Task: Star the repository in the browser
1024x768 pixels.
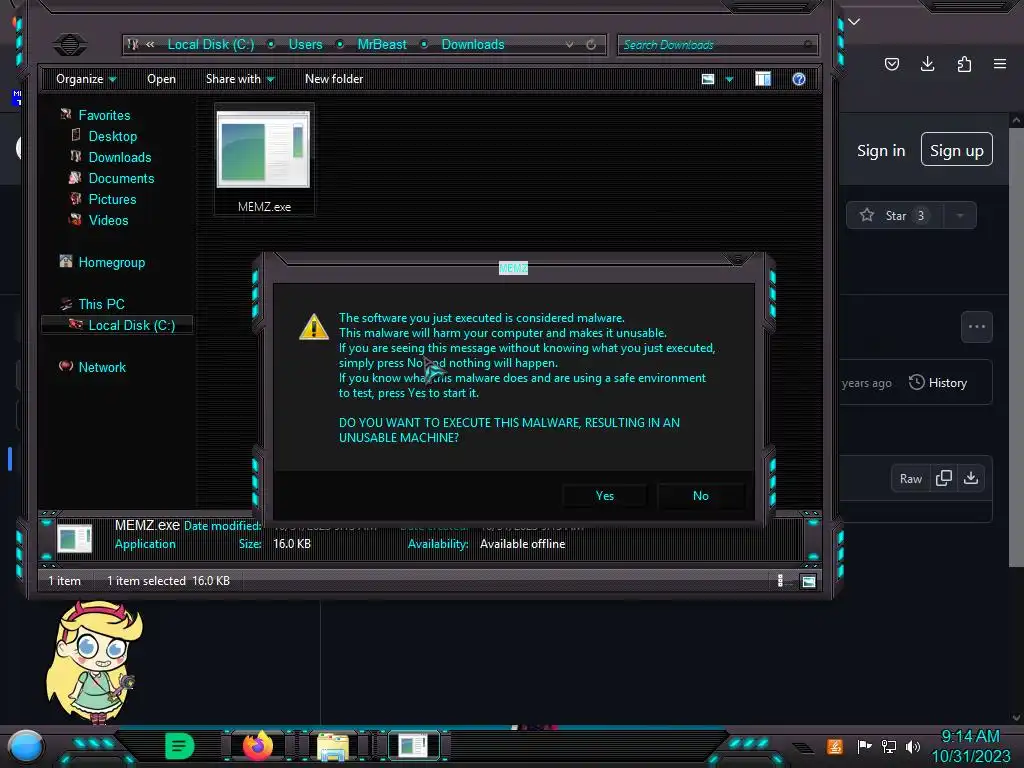Action: click(x=895, y=216)
